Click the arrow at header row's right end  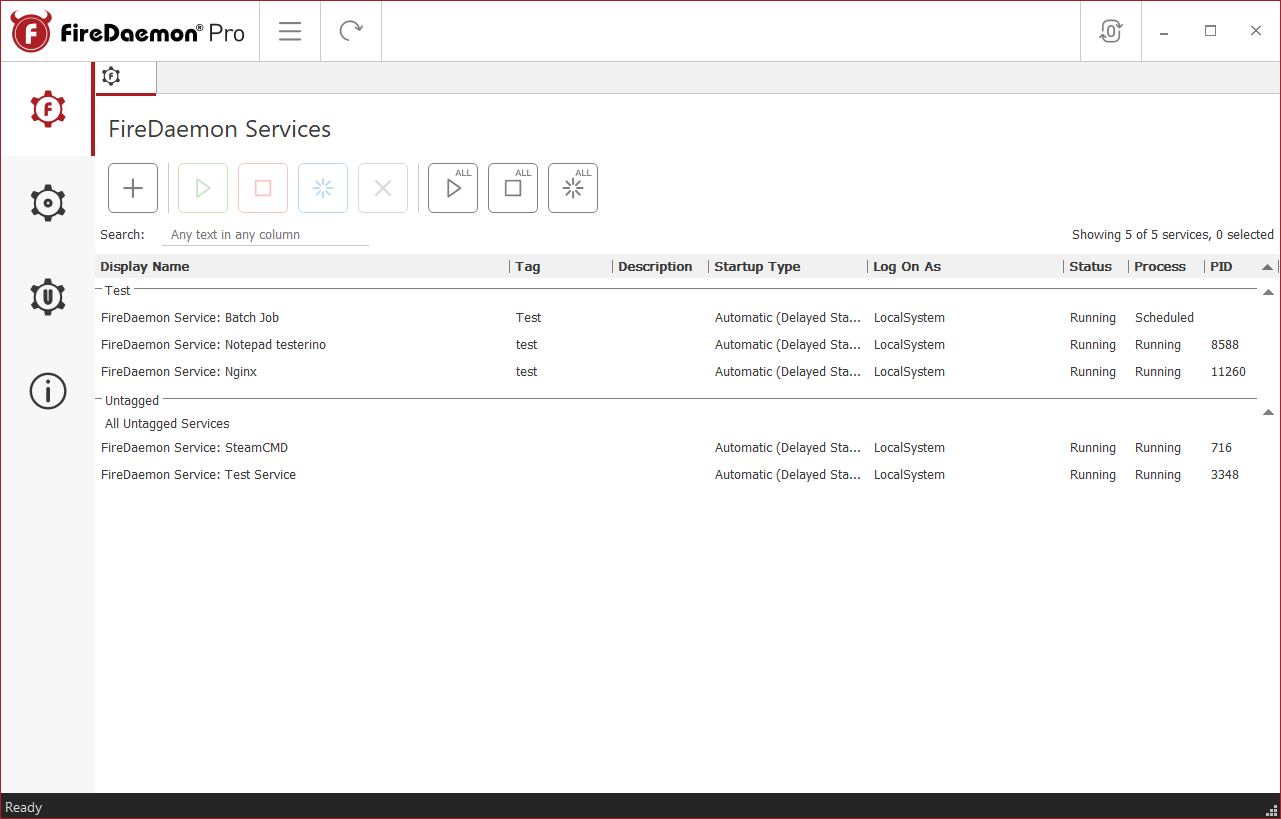[x=1268, y=267]
